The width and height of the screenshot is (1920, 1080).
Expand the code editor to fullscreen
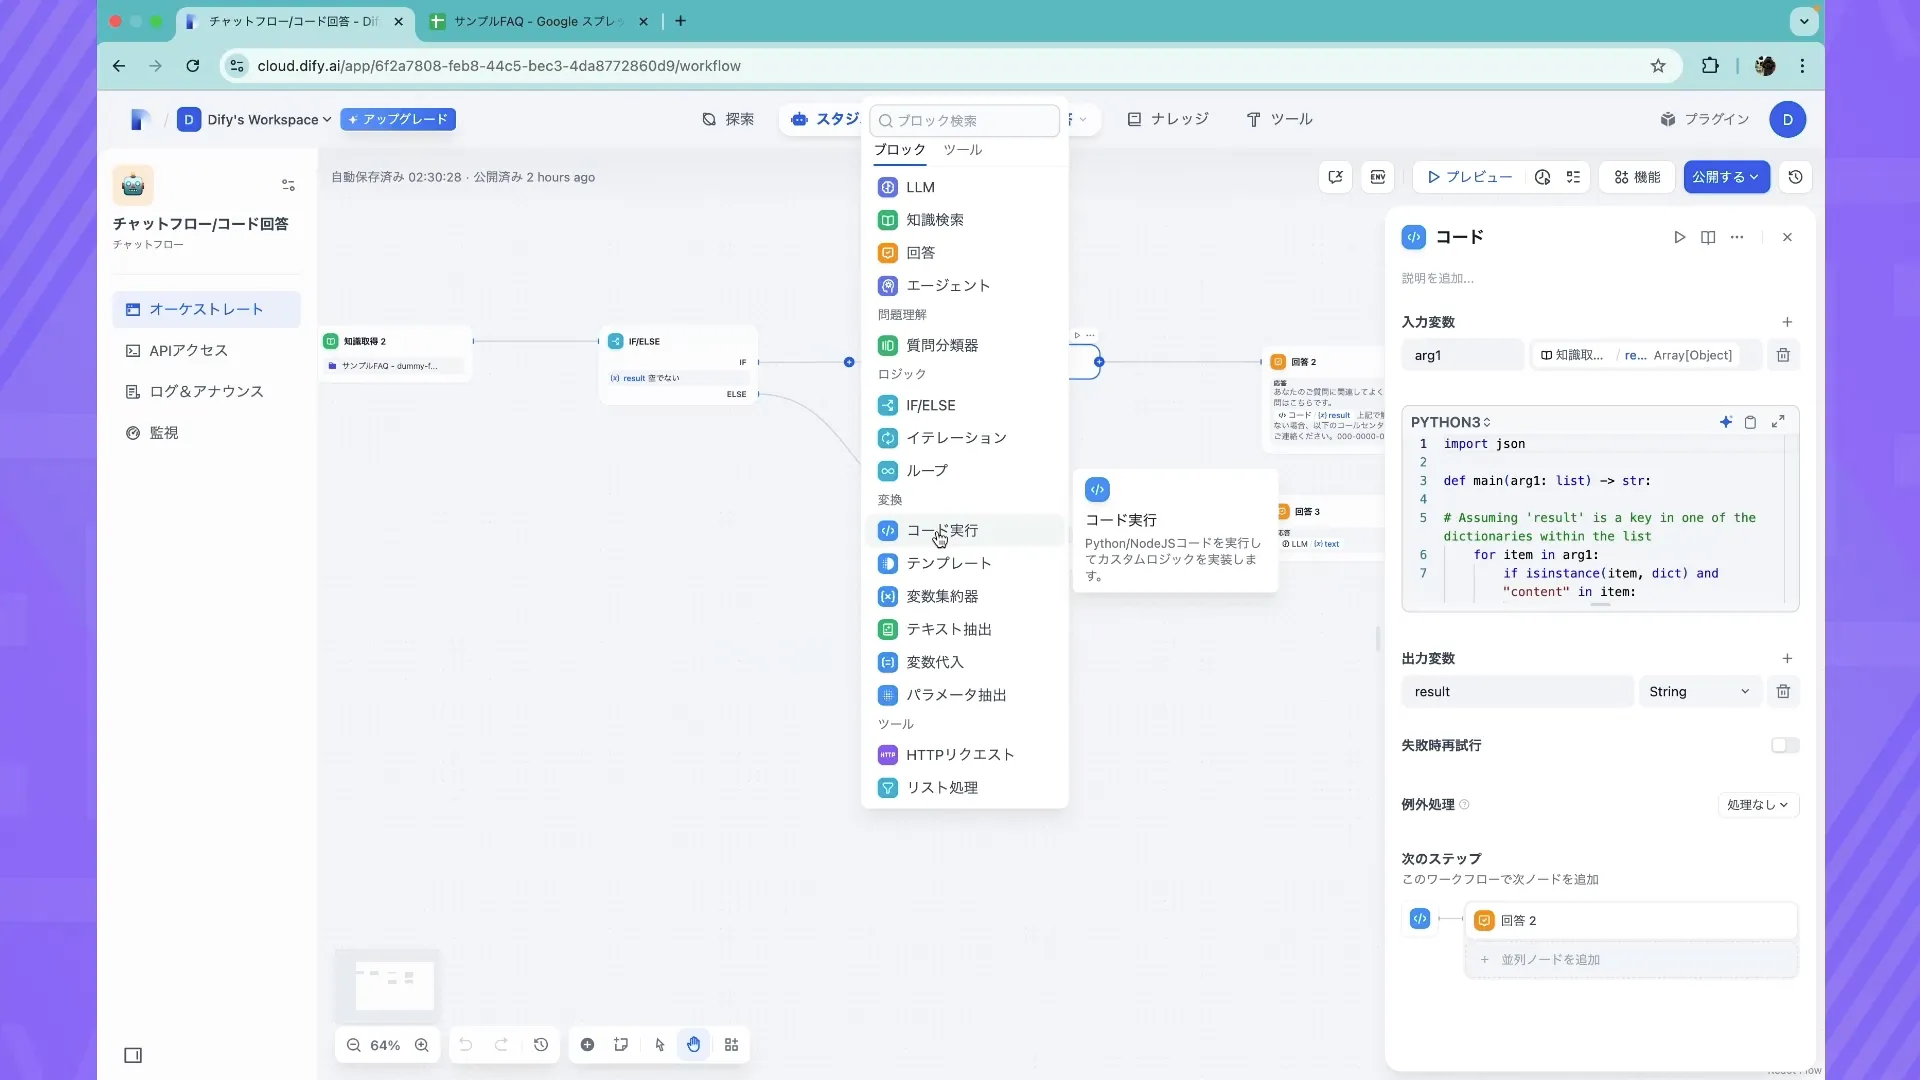(1779, 421)
